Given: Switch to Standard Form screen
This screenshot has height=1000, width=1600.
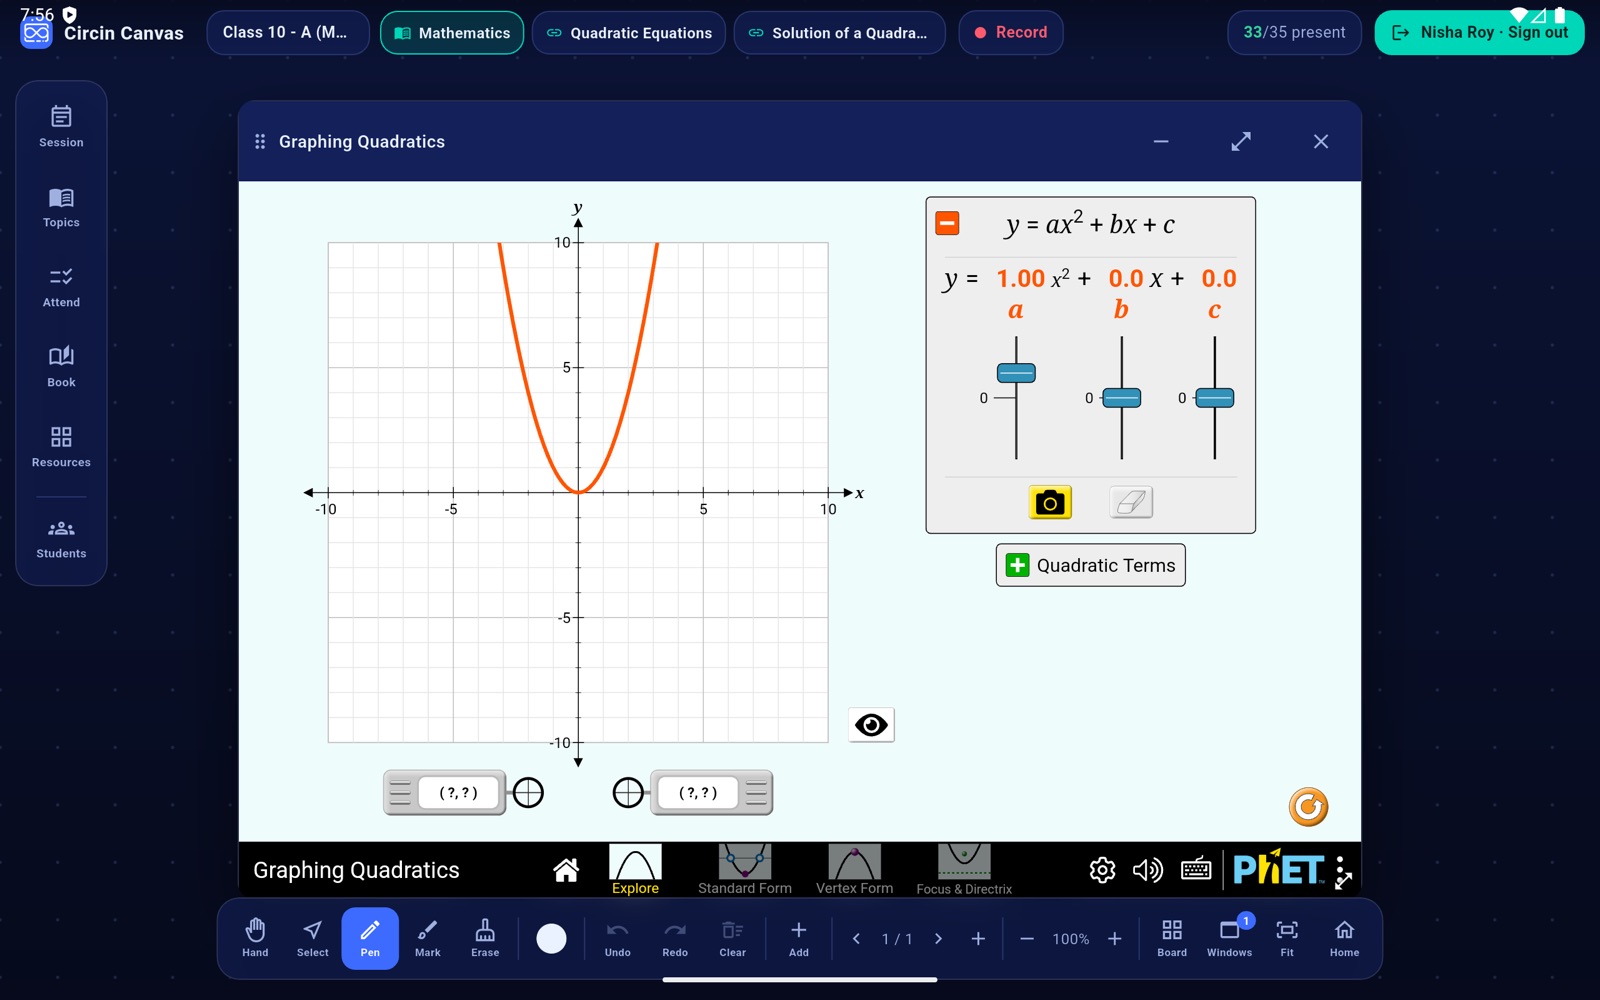Looking at the screenshot, I should pyautogui.click(x=745, y=869).
